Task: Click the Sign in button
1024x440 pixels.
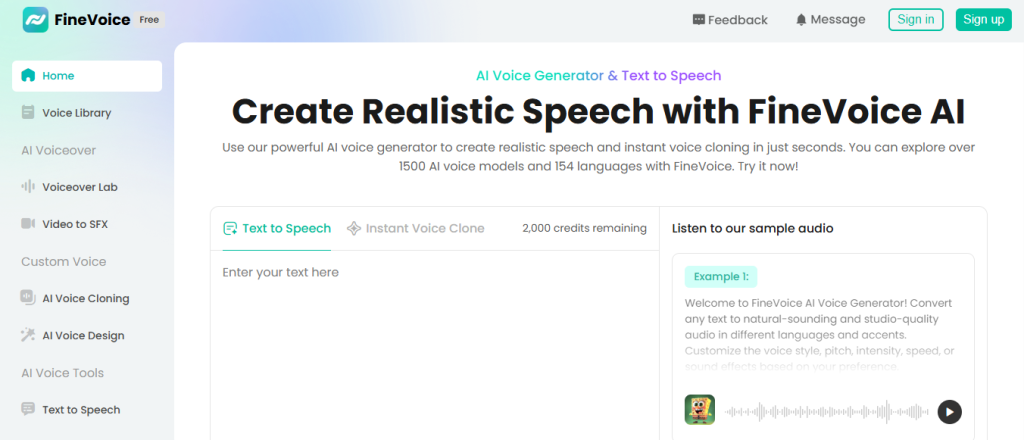Action: tap(916, 20)
